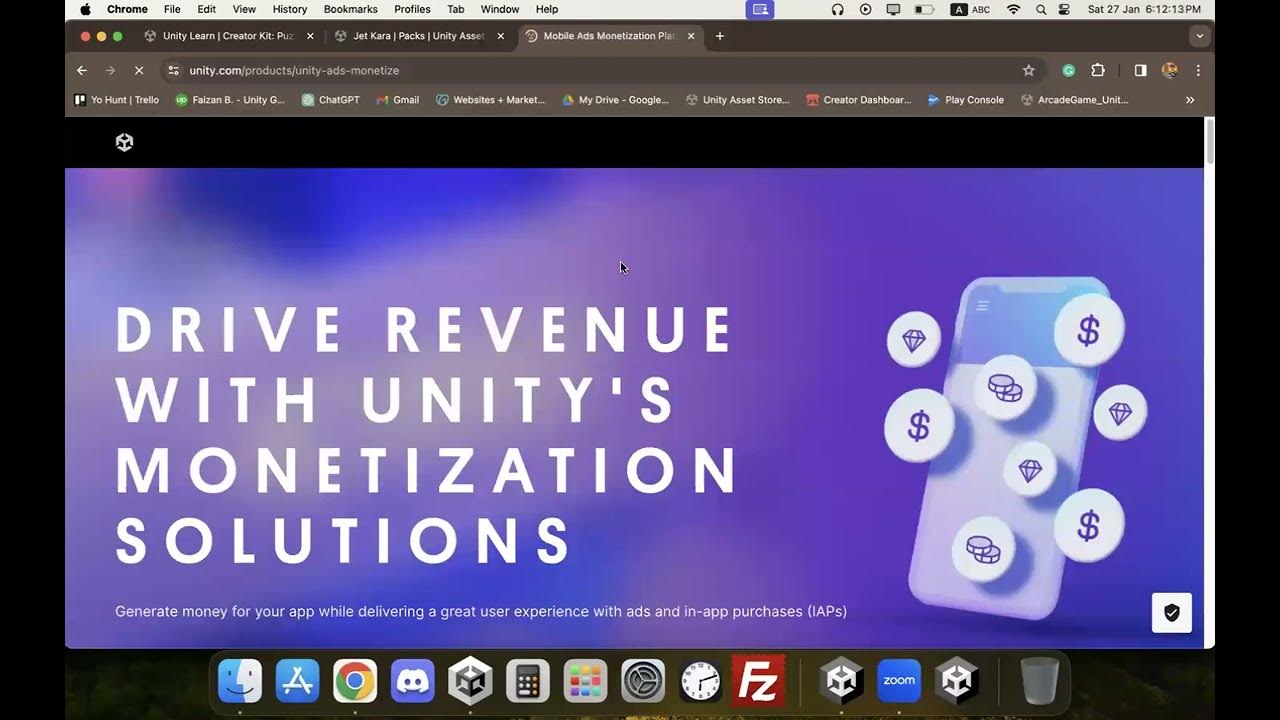Go back to the previous page
The height and width of the screenshot is (720, 1280).
pyautogui.click(x=82, y=70)
